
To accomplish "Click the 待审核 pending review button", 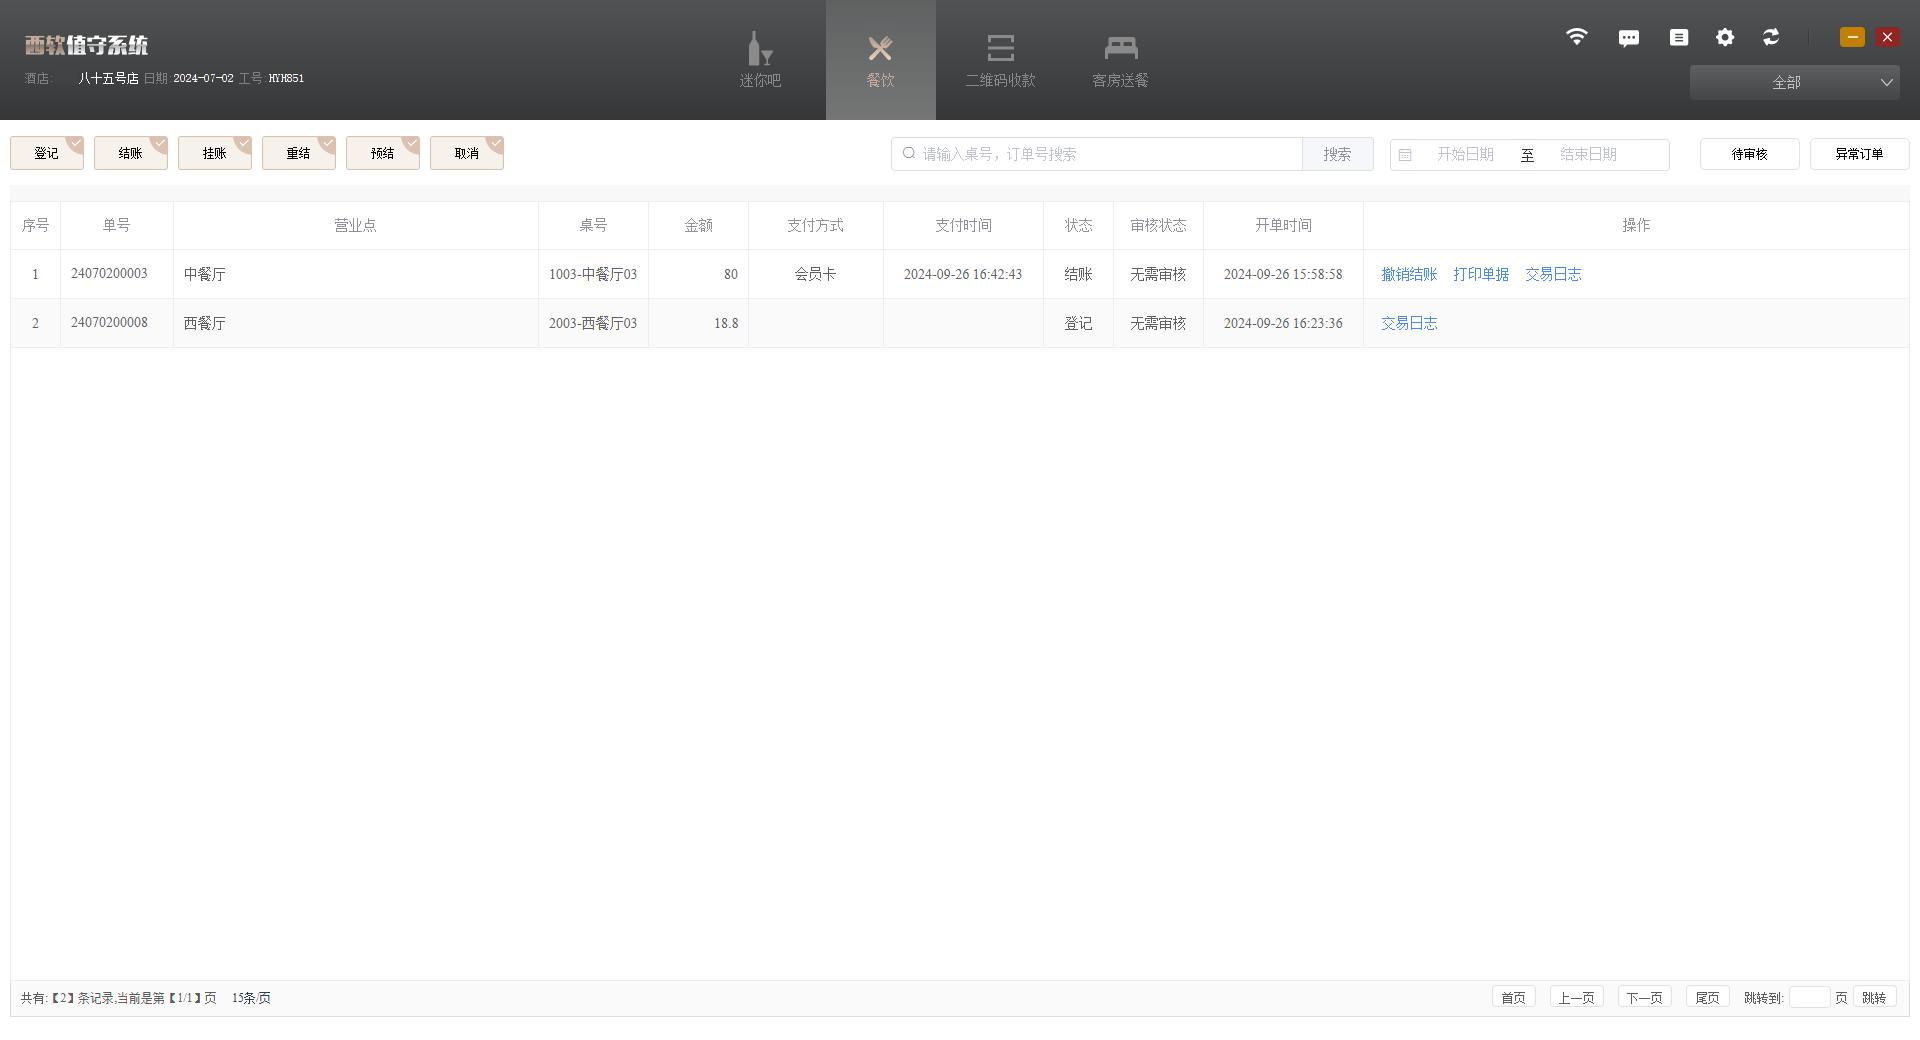I will 1749,154.
